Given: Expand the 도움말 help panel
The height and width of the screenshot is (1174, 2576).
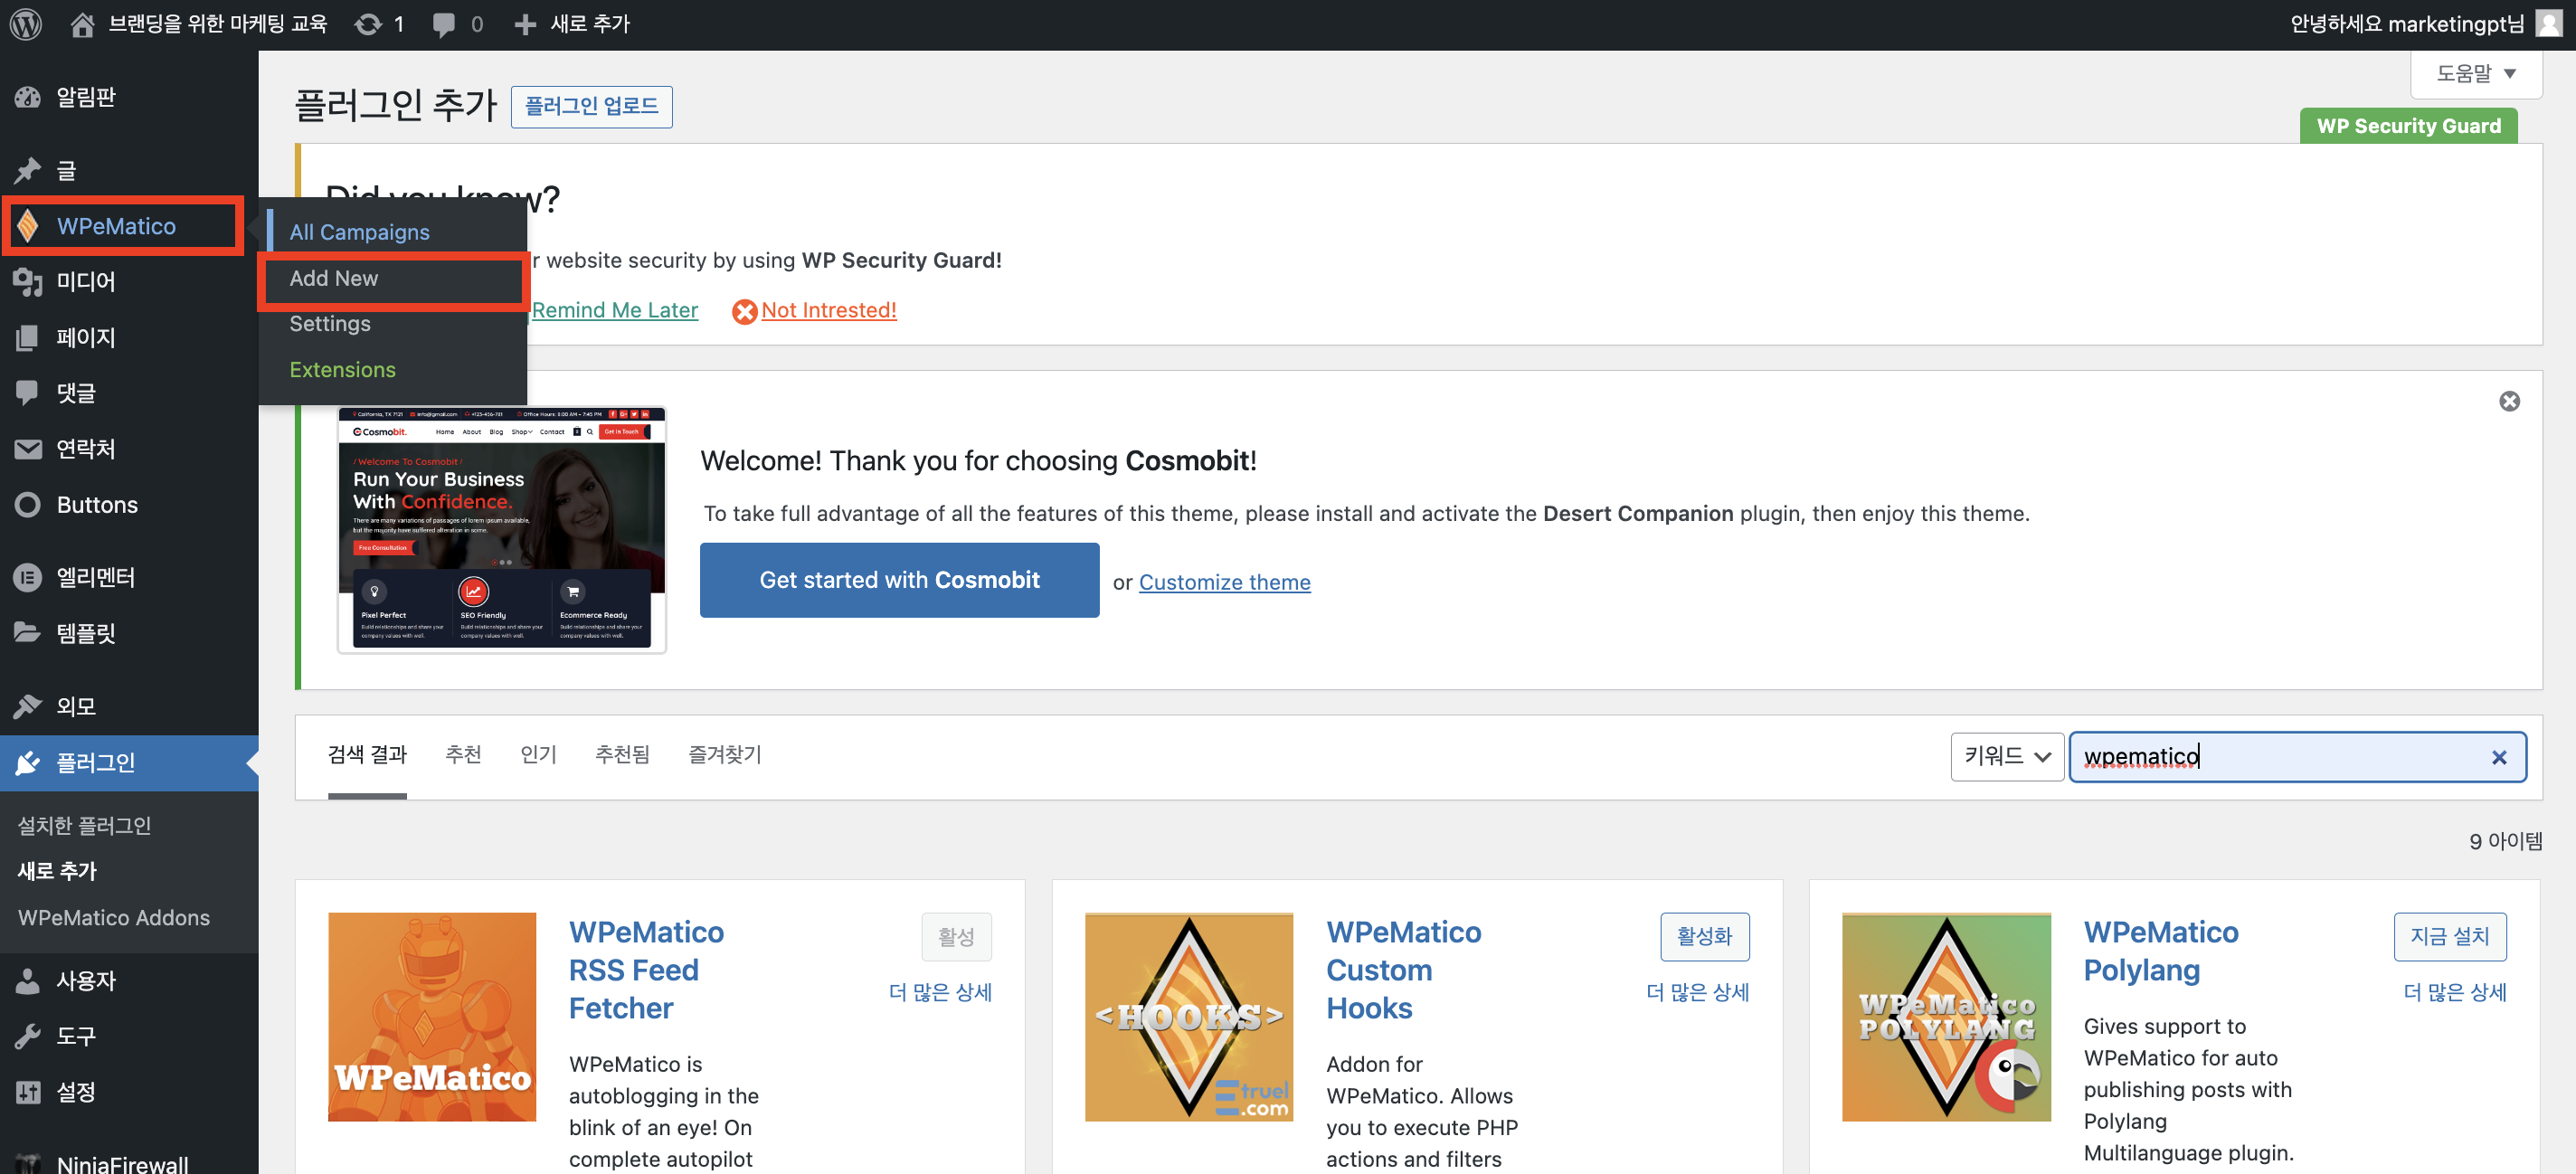Looking at the screenshot, I should [x=2476, y=74].
